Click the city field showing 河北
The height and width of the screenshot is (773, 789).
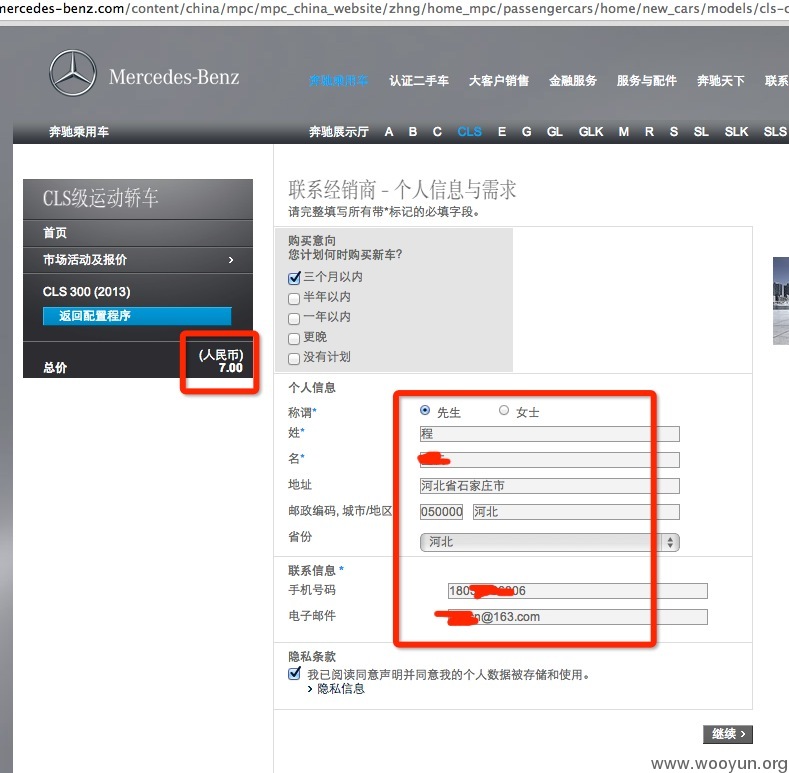coord(576,512)
